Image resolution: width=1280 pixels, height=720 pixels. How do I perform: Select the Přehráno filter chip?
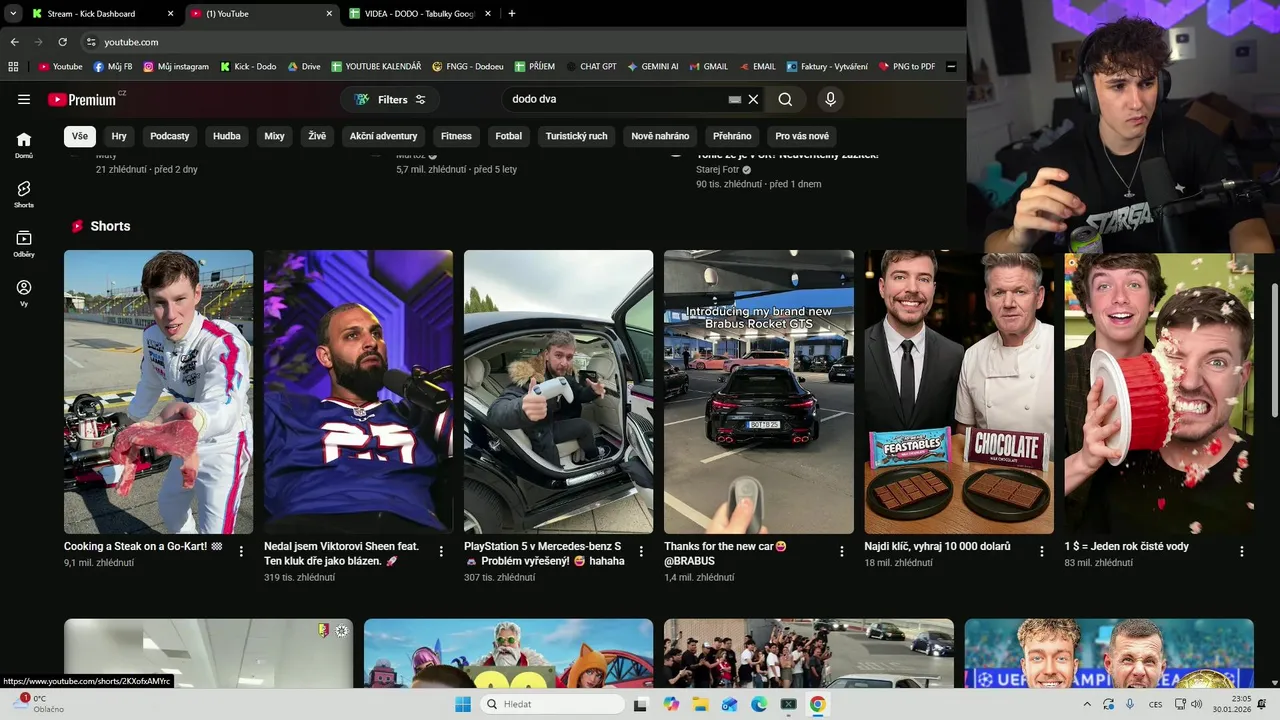732,136
